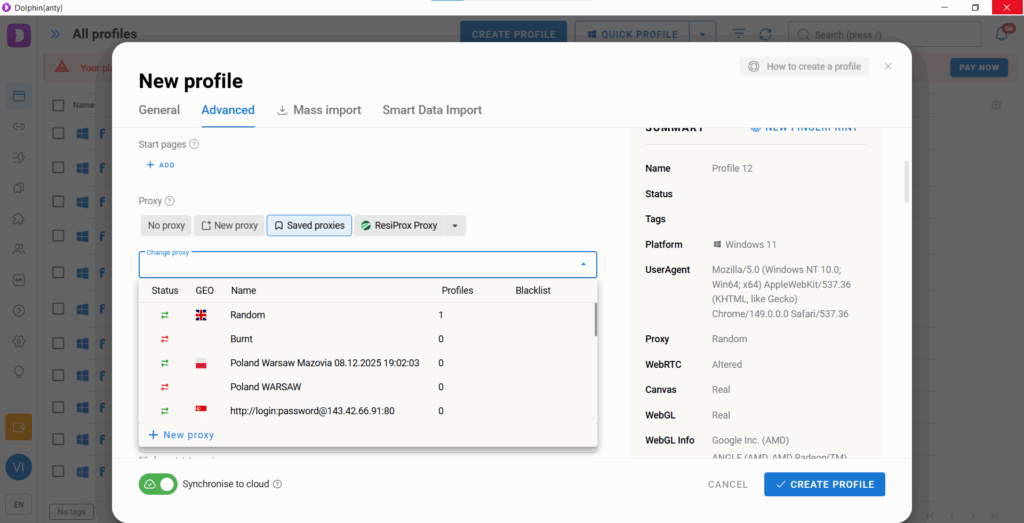Viewport: 1024px width, 523px height.
Task: Click QUICK PROFILE in the top bar
Action: coord(632,34)
